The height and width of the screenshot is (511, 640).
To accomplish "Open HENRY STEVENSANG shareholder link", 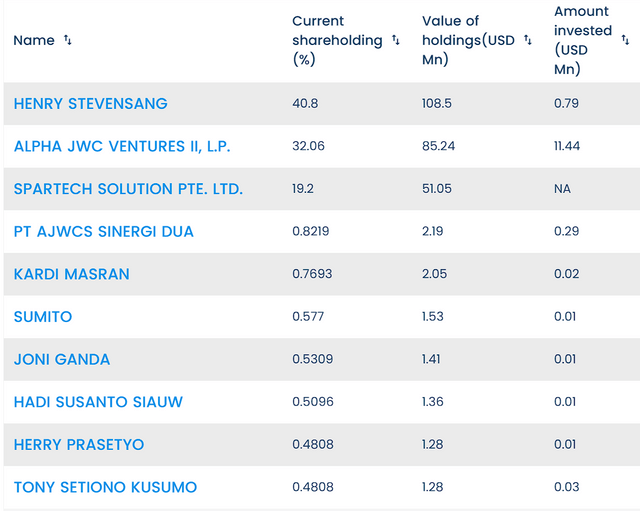I will (x=91, y=104).
